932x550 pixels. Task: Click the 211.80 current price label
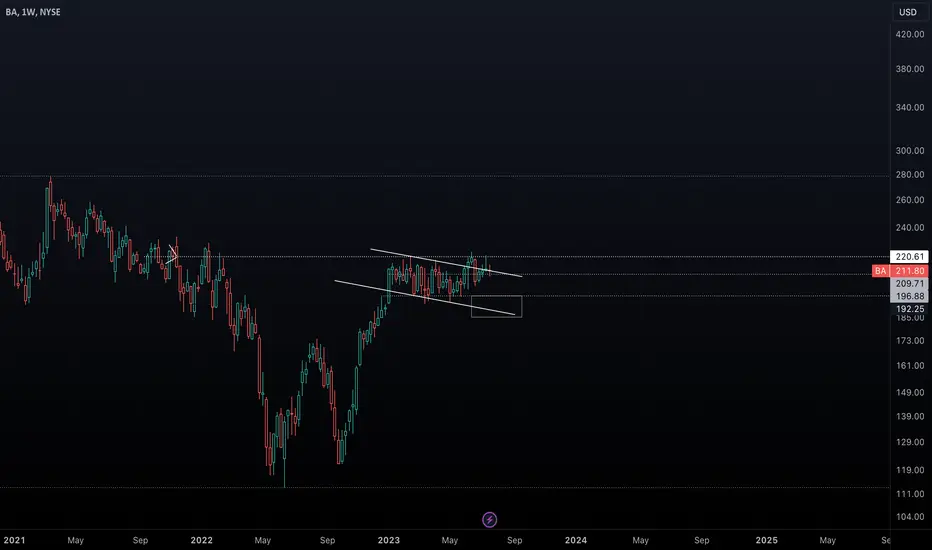pos(909,271)
